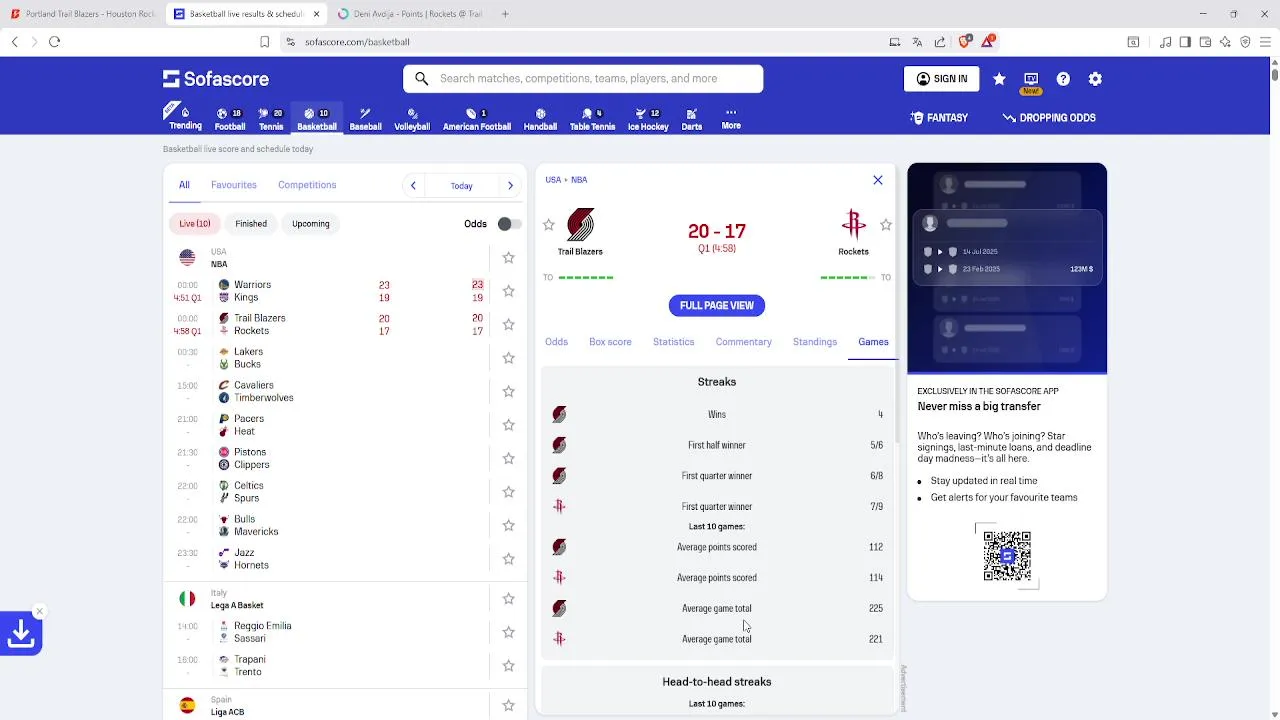
Task: Open the Sofascore help question icon
Action: [x=1063, y=79]
